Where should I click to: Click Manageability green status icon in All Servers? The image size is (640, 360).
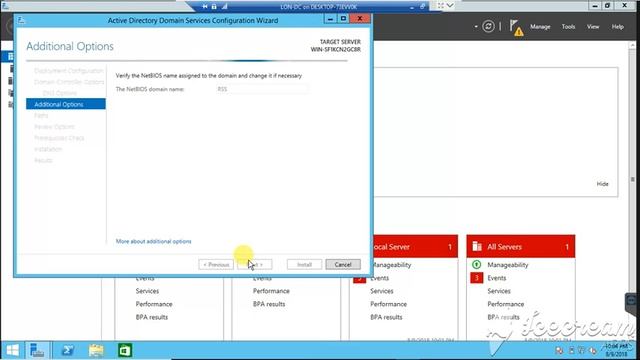pyautogui.click(x=476, y=264)
